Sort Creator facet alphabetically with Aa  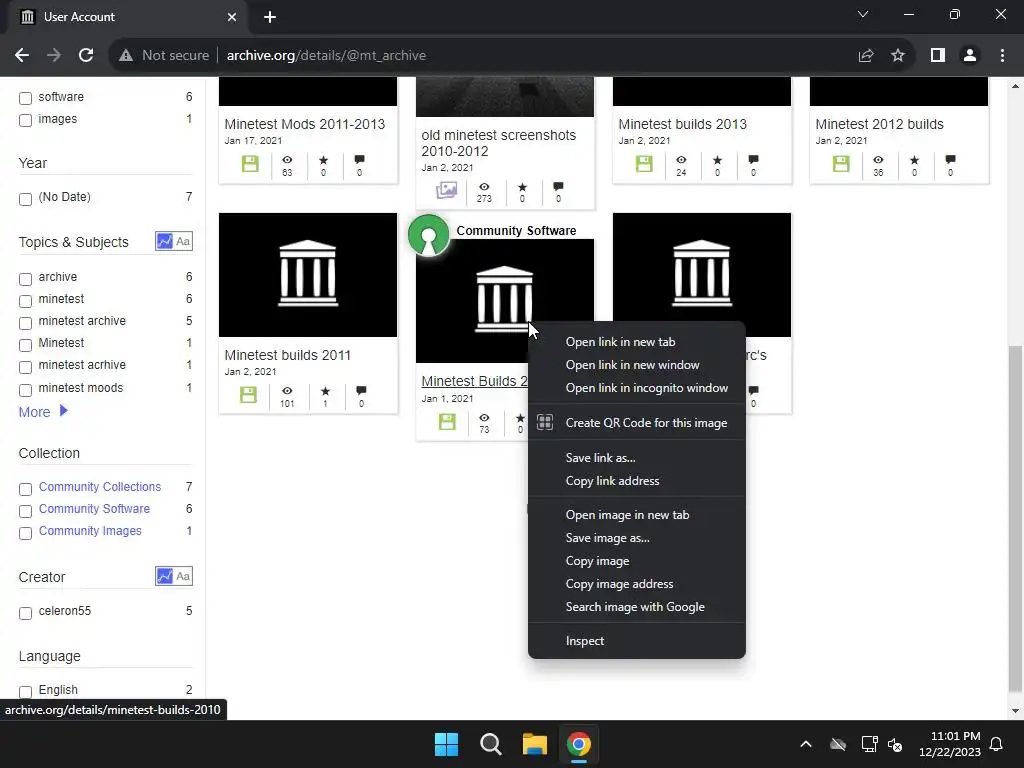point(184,576)
